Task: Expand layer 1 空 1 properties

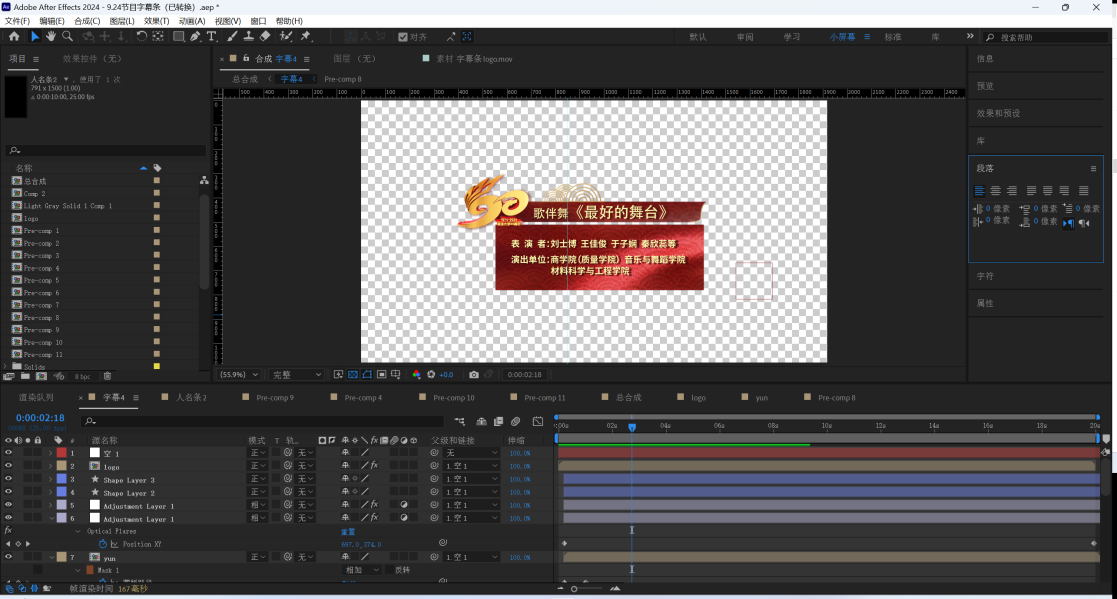Action: pyautogui.click(x=51, y=453)
